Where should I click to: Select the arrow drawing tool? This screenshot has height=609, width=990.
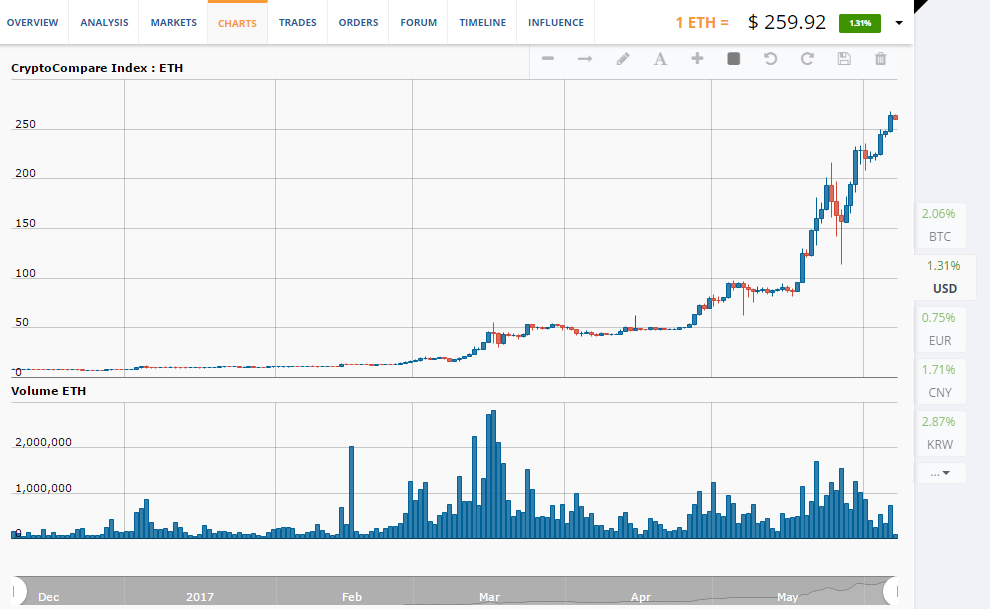point(585,59)
